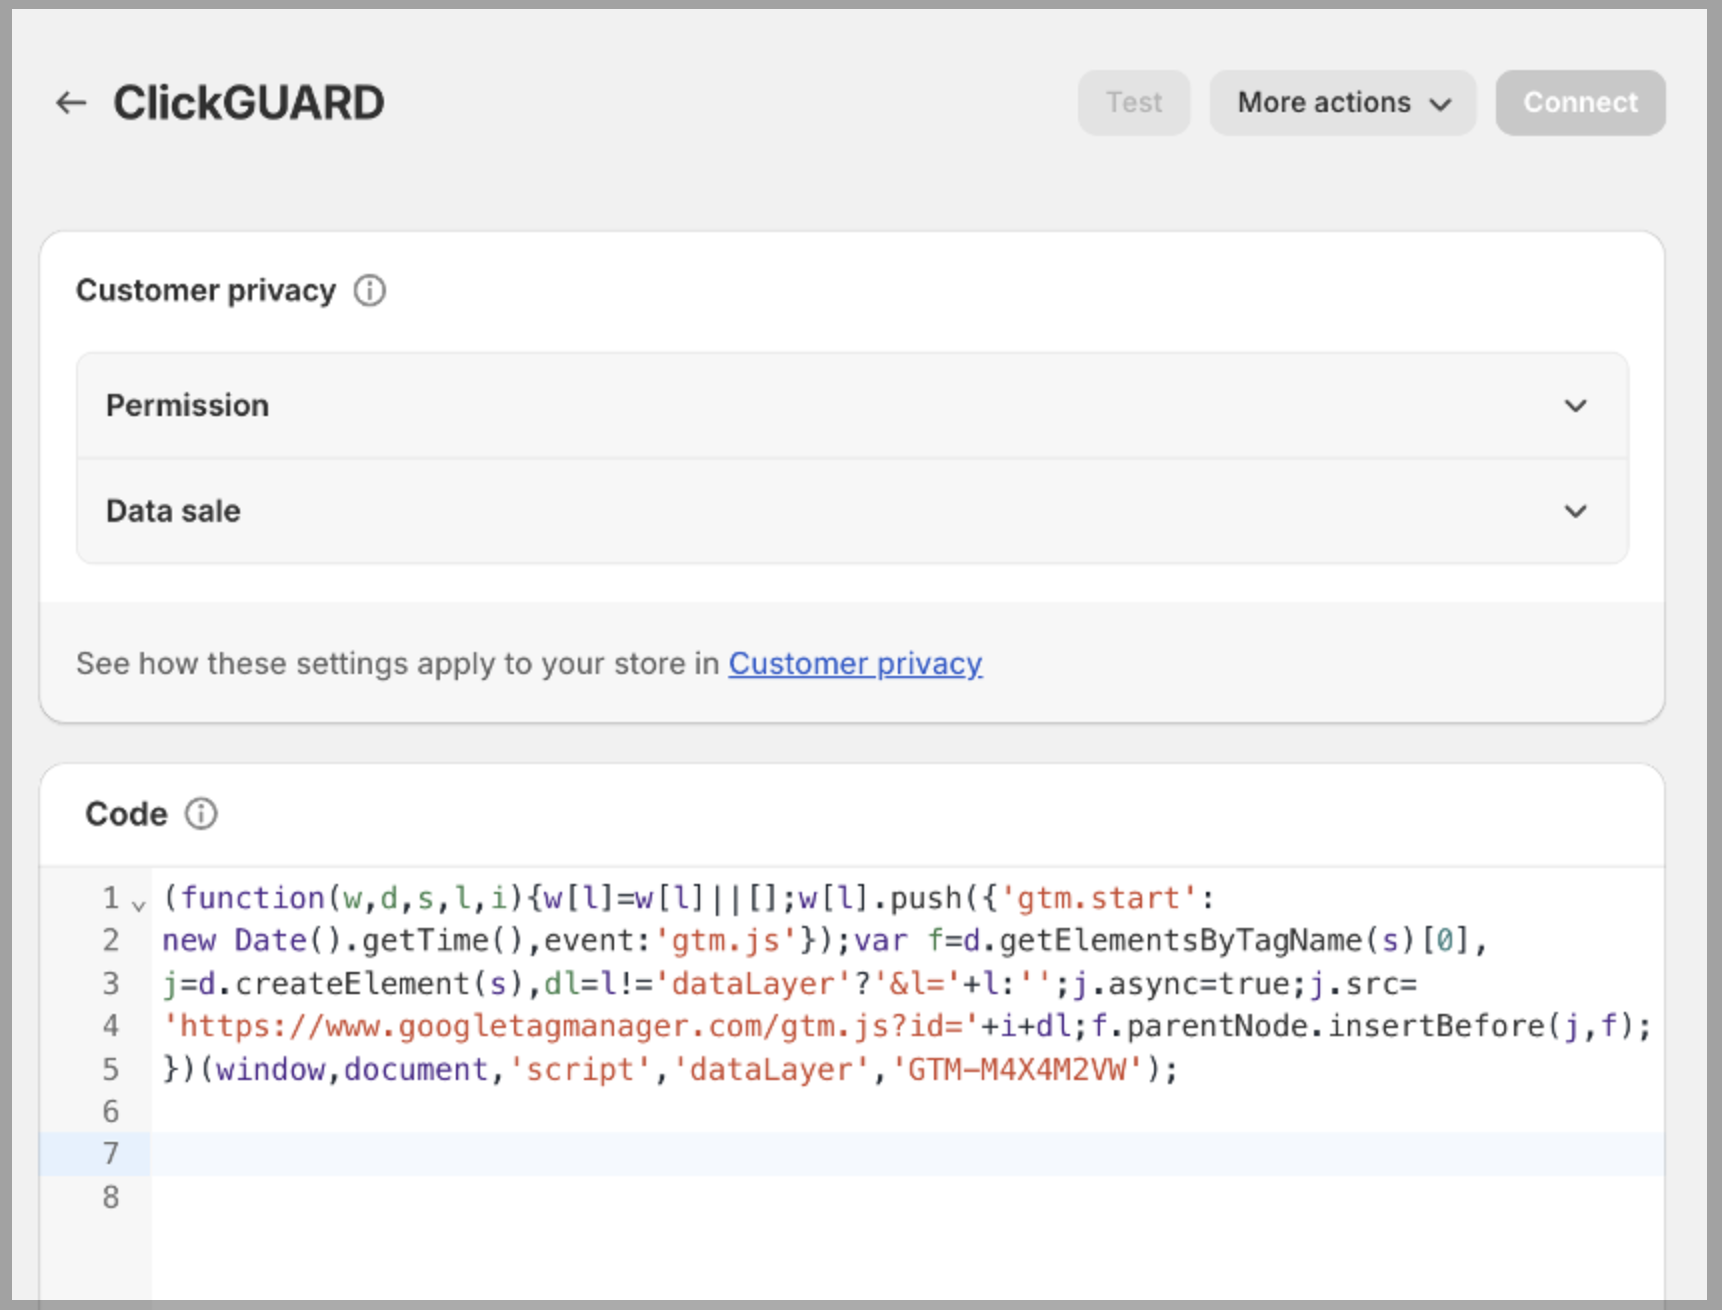Click line number 2 in gutter
The image size is (1722, 1310).
pyautogui.click(x=110, y=941)
